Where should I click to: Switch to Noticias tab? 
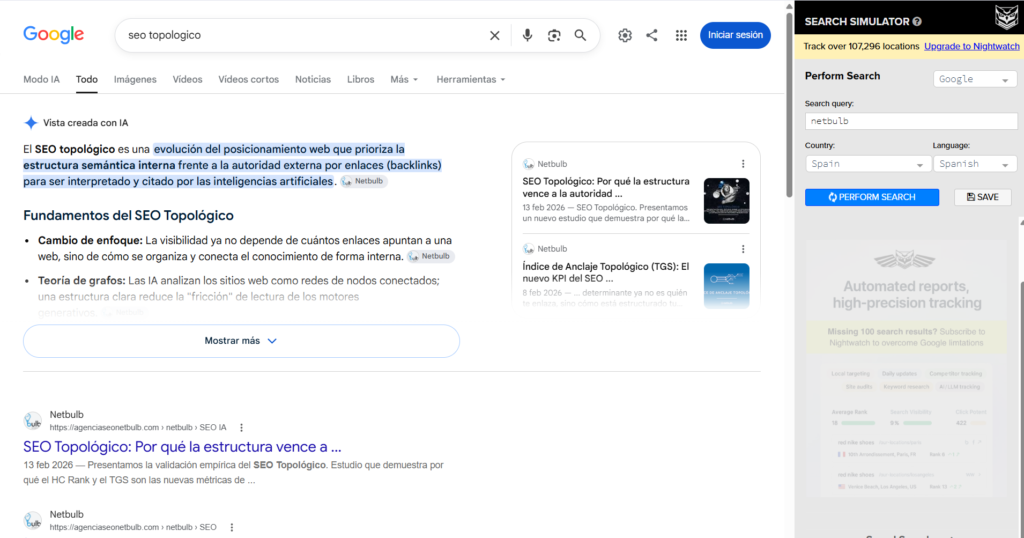coord(313,80)
